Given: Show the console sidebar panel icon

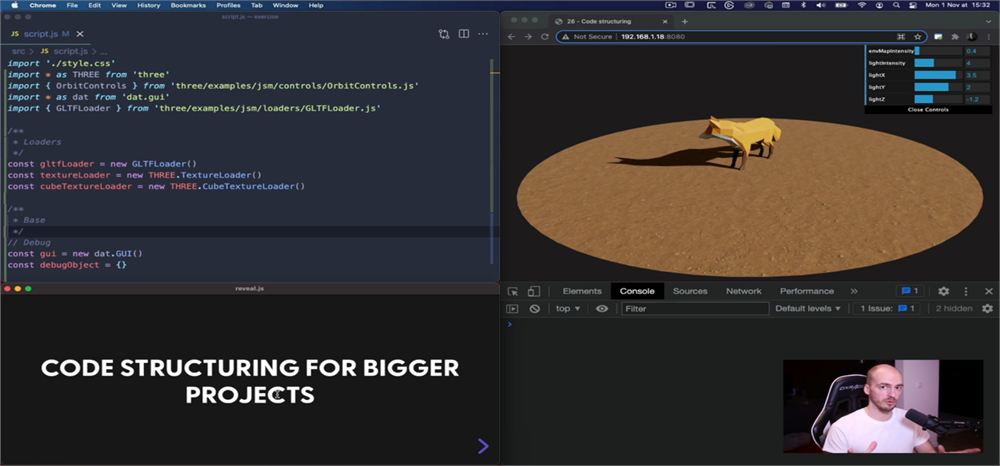Looking at the screenshot, I should point(512,309).
